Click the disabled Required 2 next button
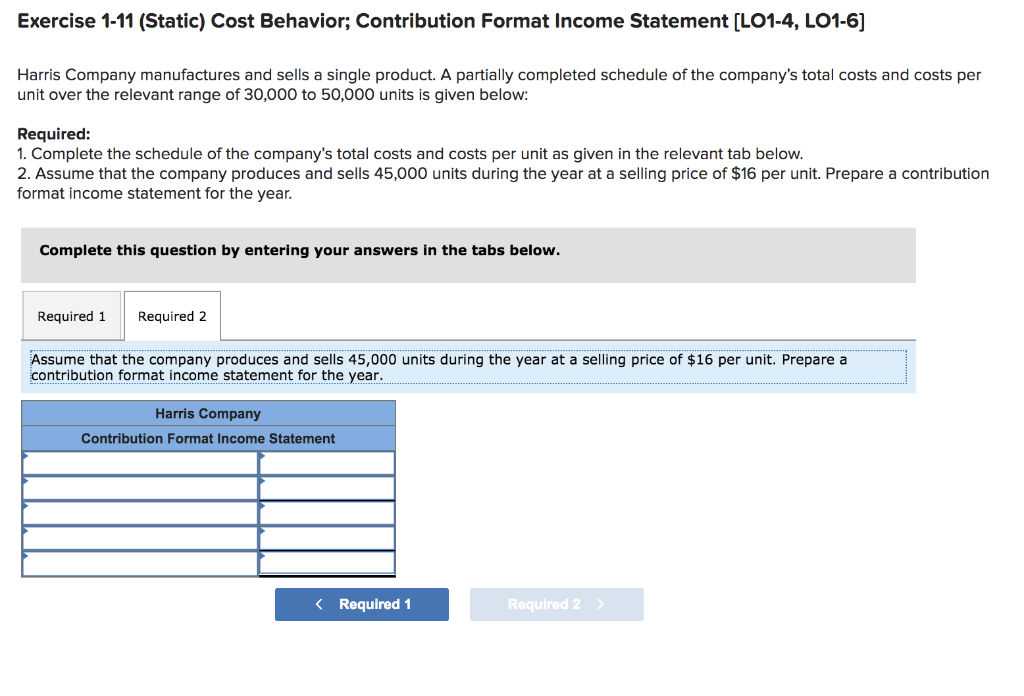The height and width of the screenshot is (696, 1024). pyautogui.click(x=556, y=604)
